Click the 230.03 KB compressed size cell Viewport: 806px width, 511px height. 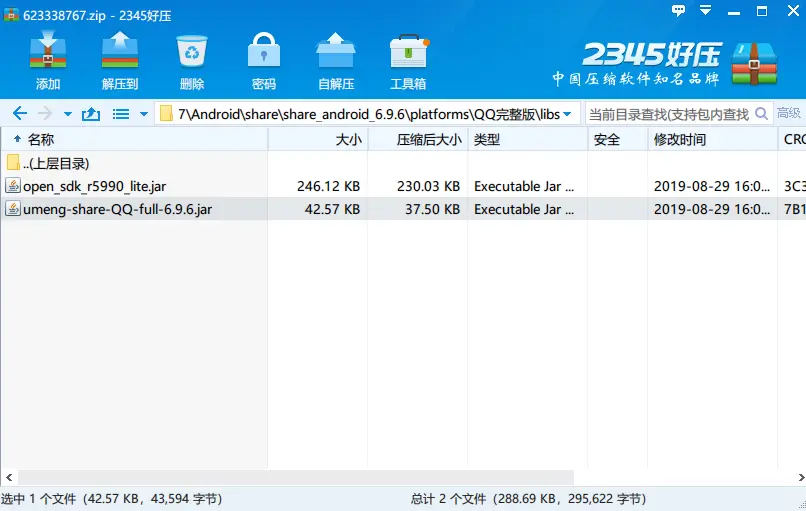click(x=428, y=186)
